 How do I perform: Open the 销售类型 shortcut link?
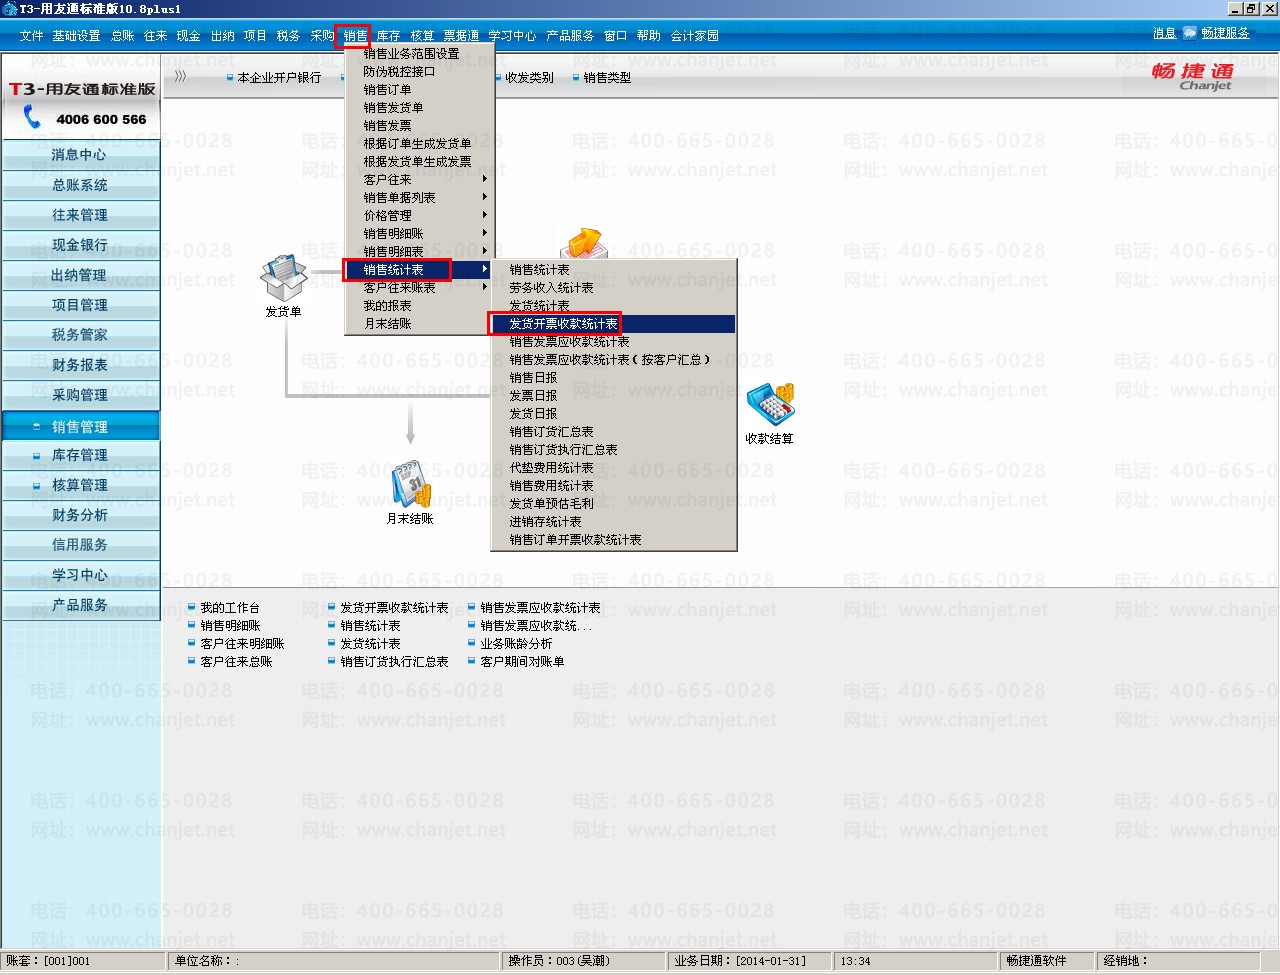[x=607, y=78]
